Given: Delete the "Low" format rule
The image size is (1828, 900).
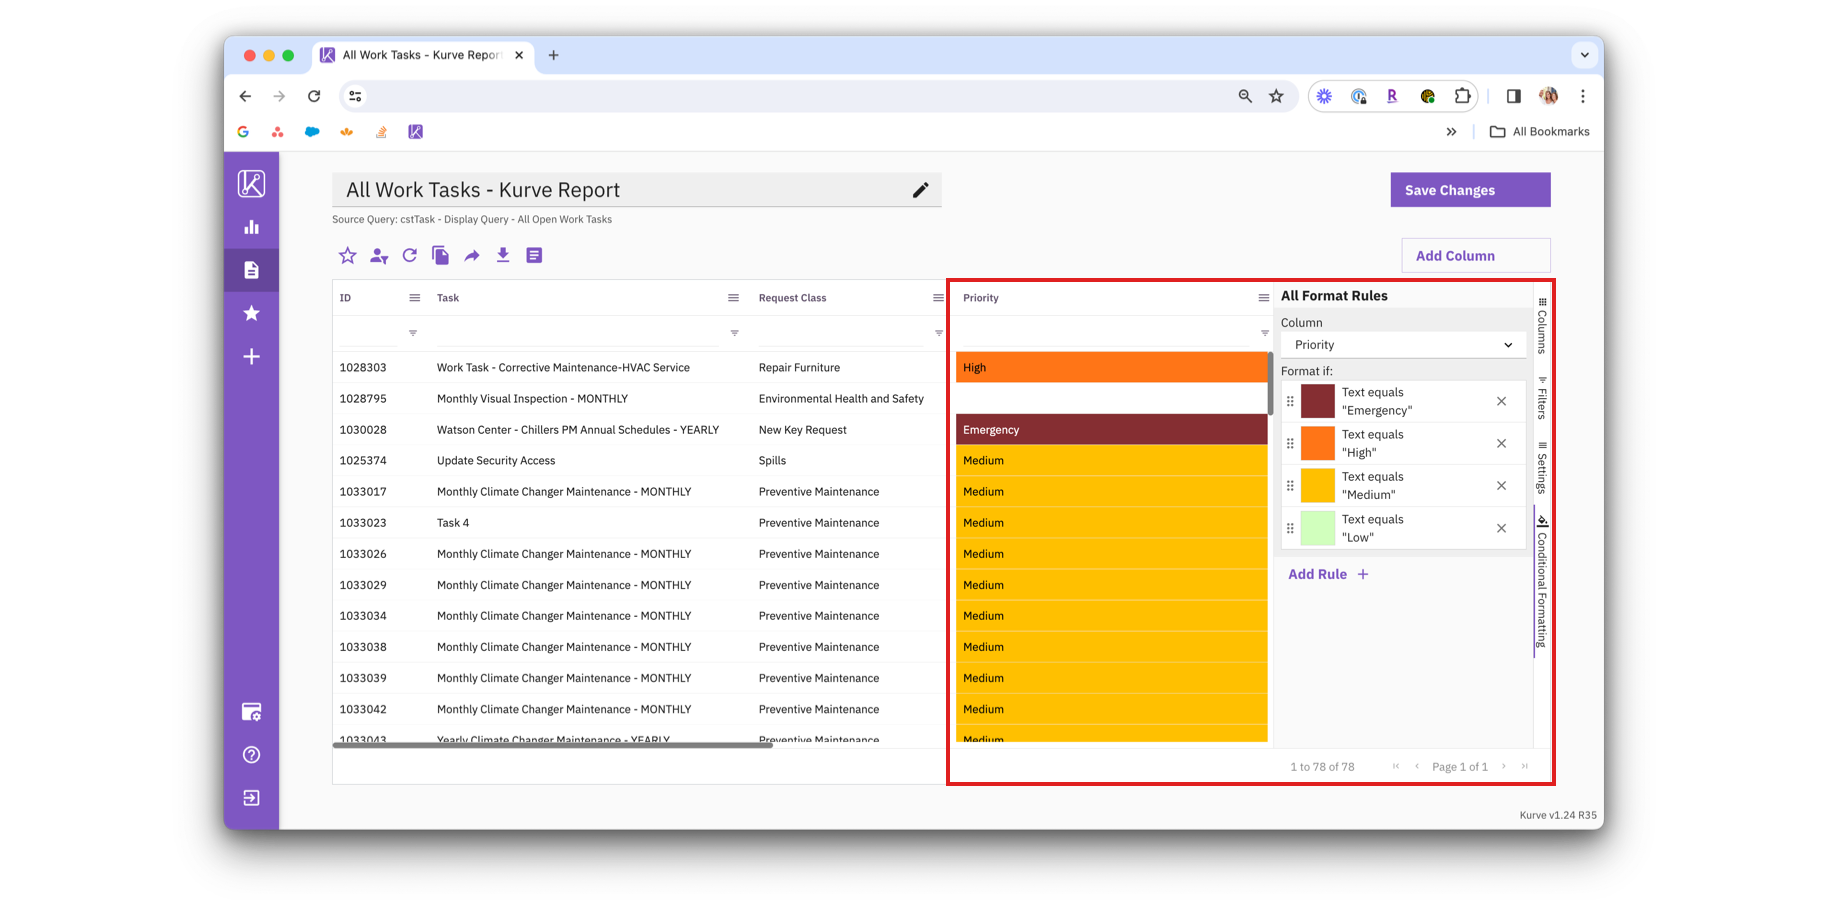Looking at the screenshot, I should click(1501, 528).
